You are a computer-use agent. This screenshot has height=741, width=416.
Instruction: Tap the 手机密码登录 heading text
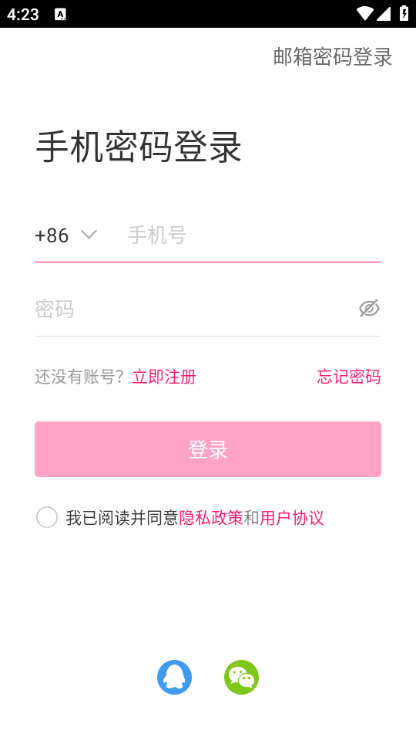point(139,147)
